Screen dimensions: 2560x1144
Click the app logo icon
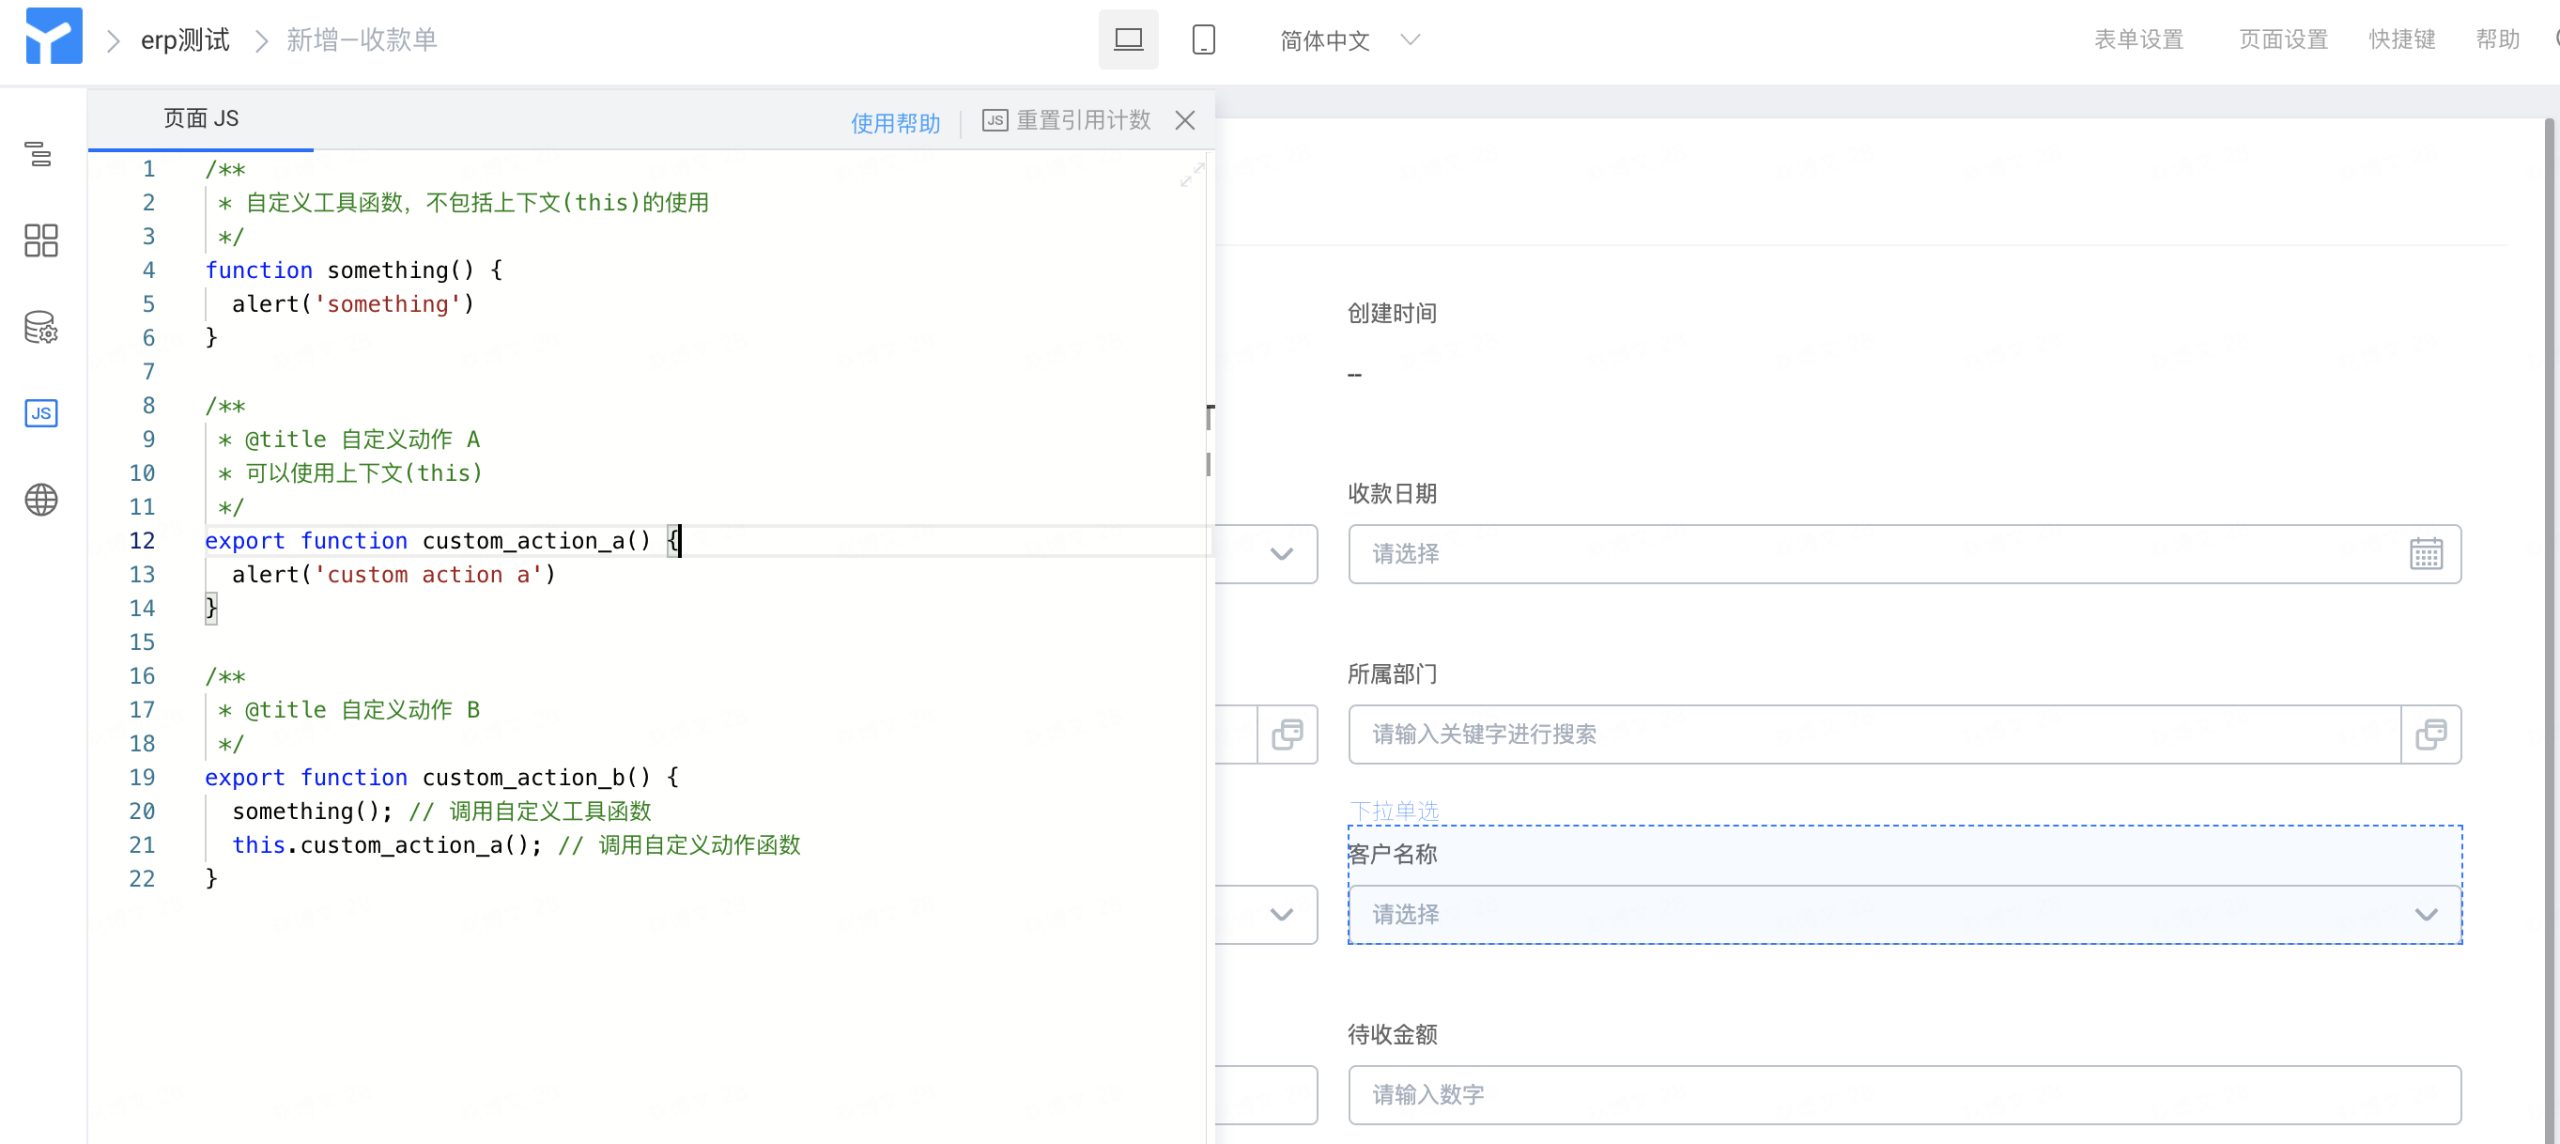tap(54, 37)
